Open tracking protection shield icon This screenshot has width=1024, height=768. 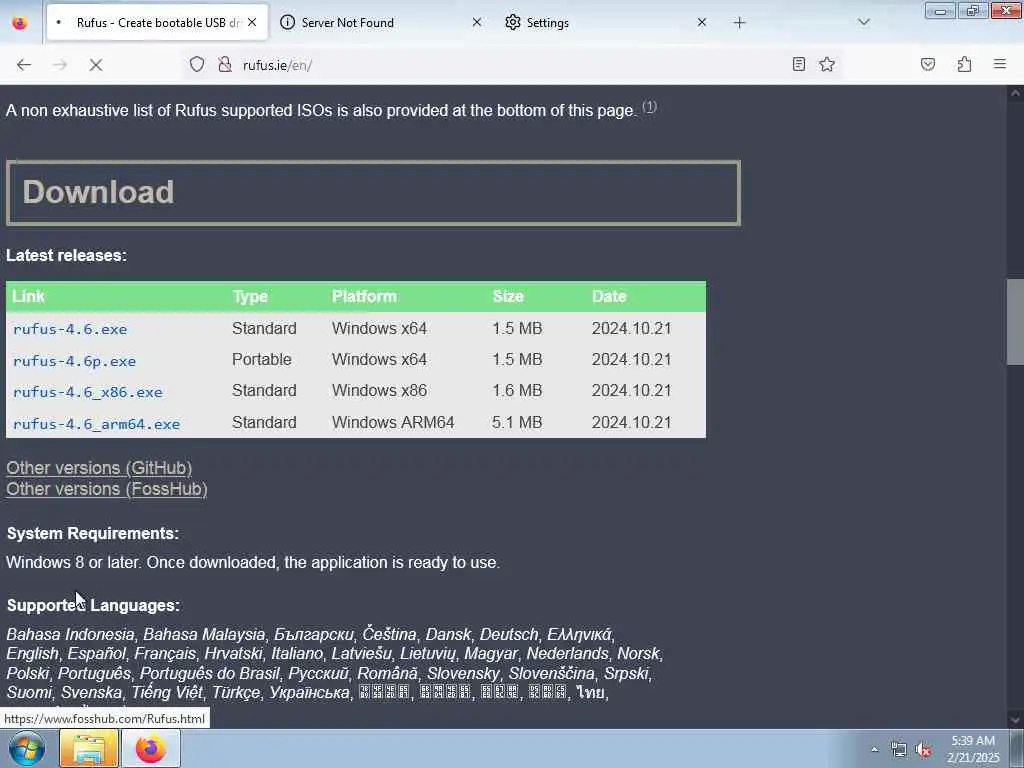(x=197, y=64)
